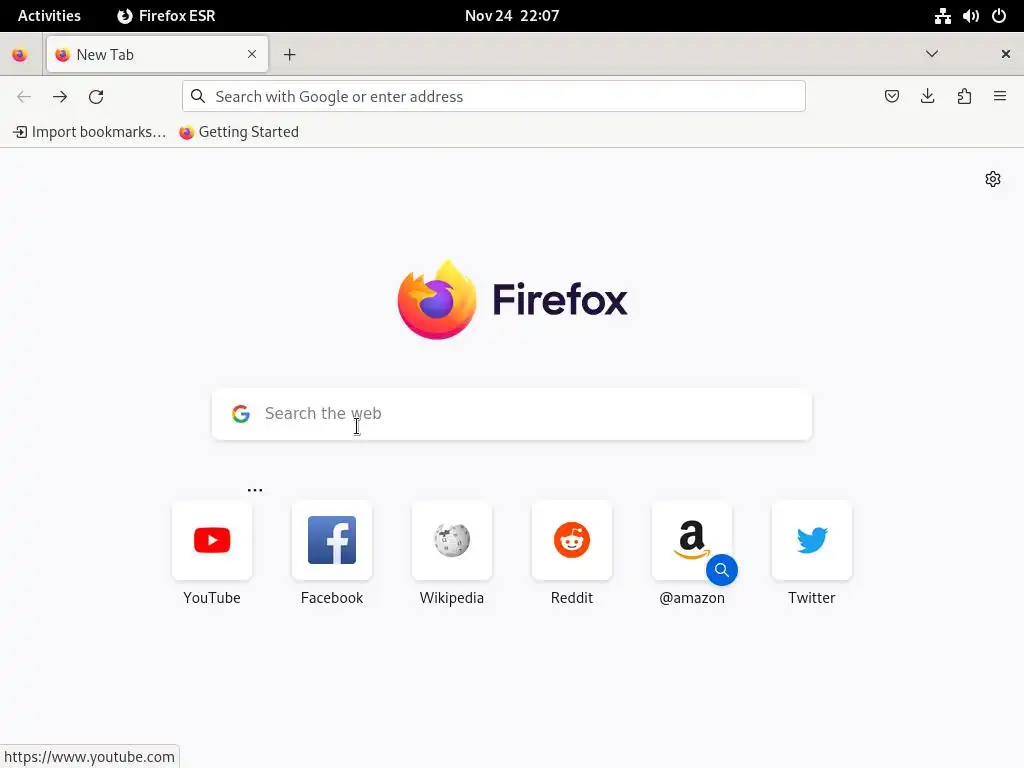Viewport: 1024px width, 768px height.
Task: Close the New Tab tab
Action: click(x=252, y=54)
